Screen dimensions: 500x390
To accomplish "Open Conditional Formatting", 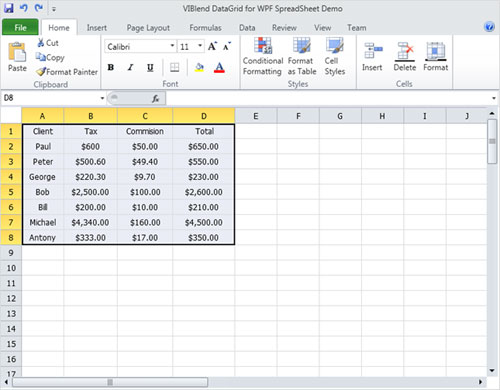I will [263, 57].
